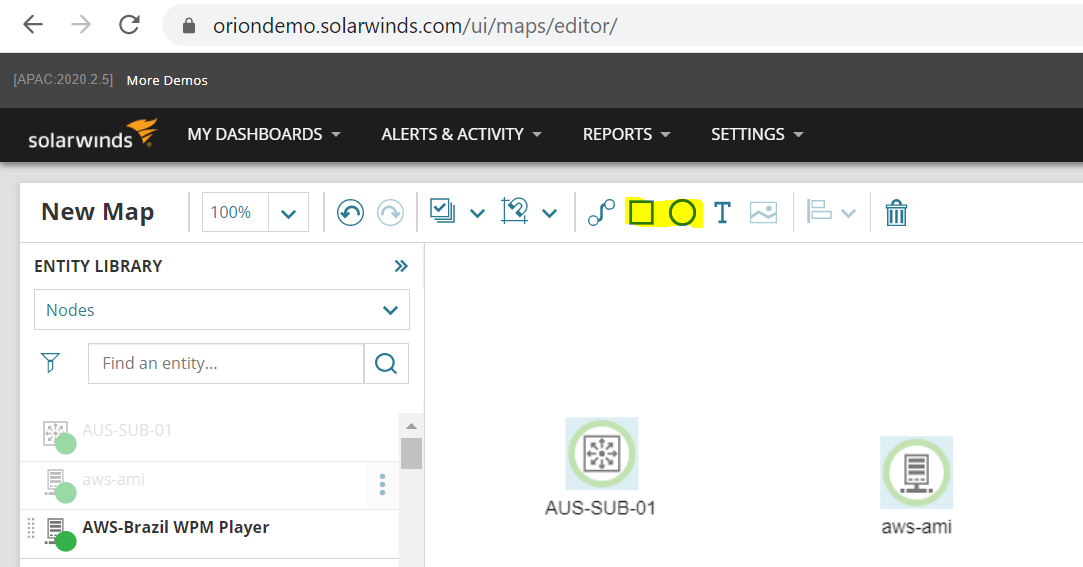Image resolution: width=1083 pixels, height=567 pixels.
Task: Expand the zoom level dropdown arrow
Action: [289, 213]
